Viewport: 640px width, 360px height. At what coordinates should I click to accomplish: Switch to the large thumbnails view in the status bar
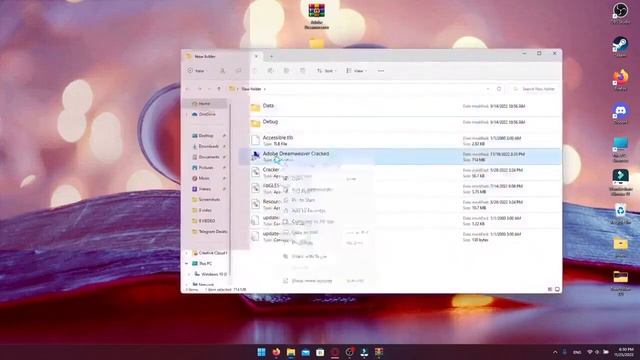(x=558, y=289)
